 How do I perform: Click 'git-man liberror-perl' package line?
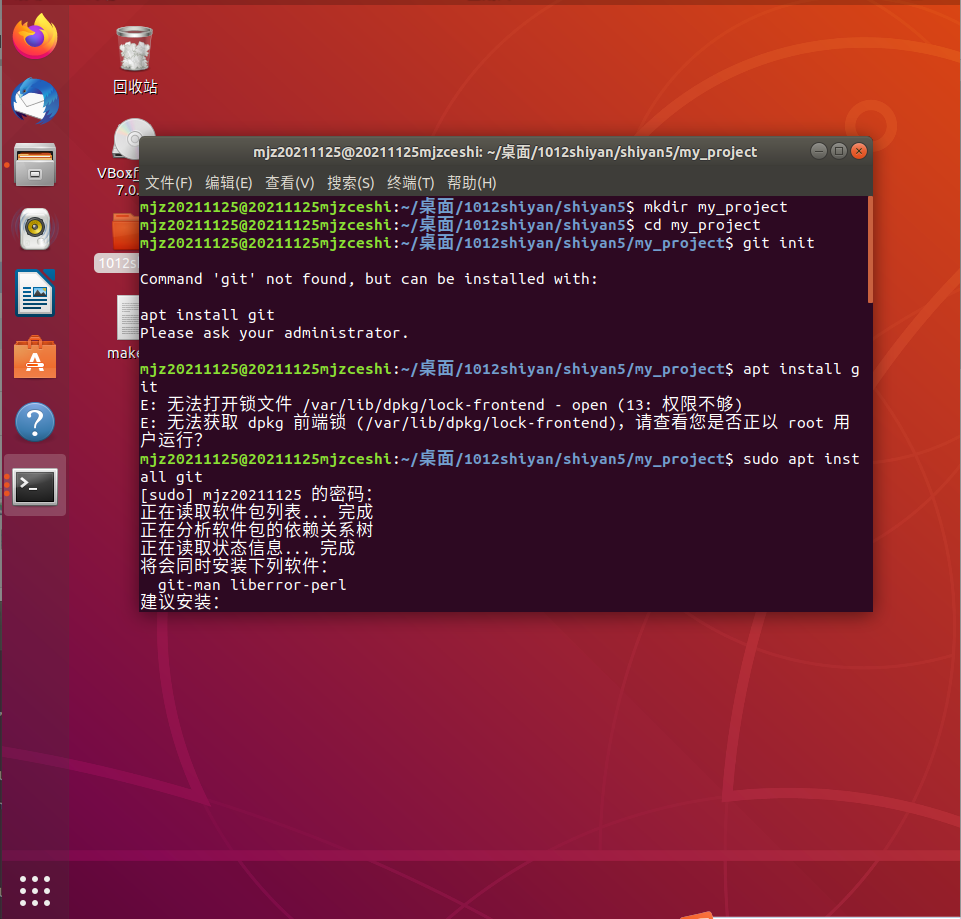click(252, 585)
